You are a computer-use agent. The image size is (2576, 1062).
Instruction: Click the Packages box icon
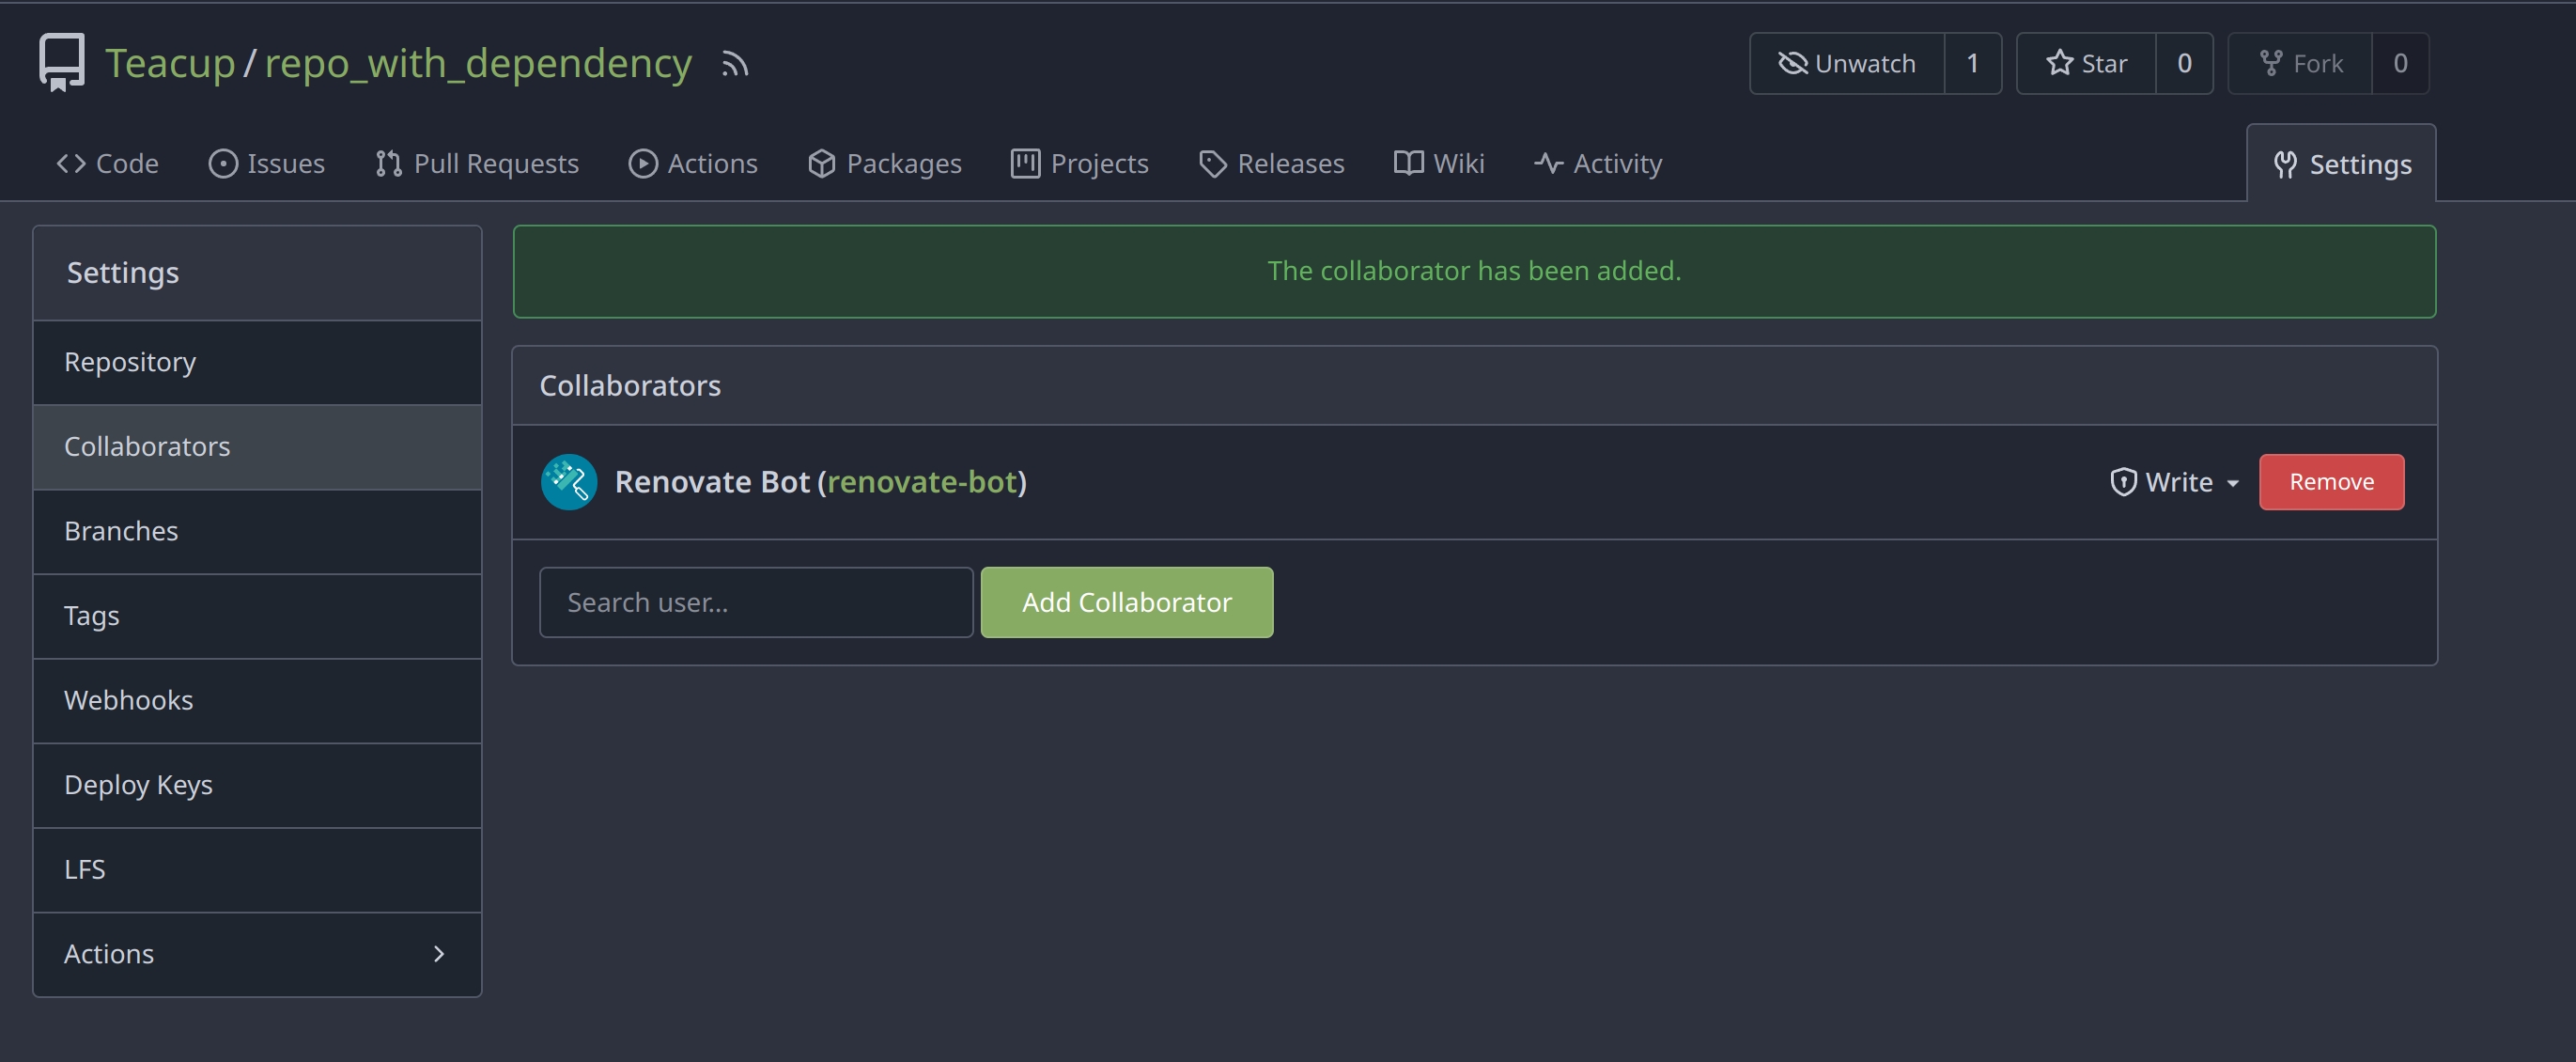tap(821, 163)
